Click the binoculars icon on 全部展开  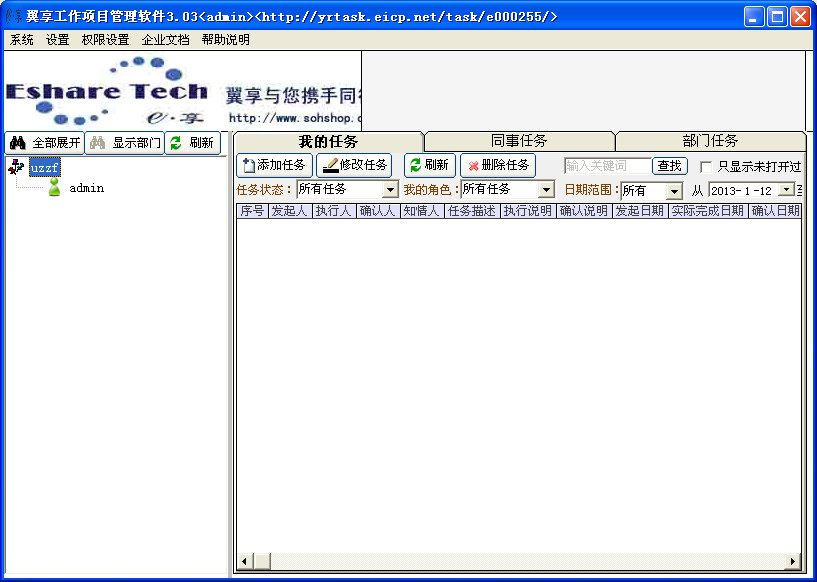18,143
